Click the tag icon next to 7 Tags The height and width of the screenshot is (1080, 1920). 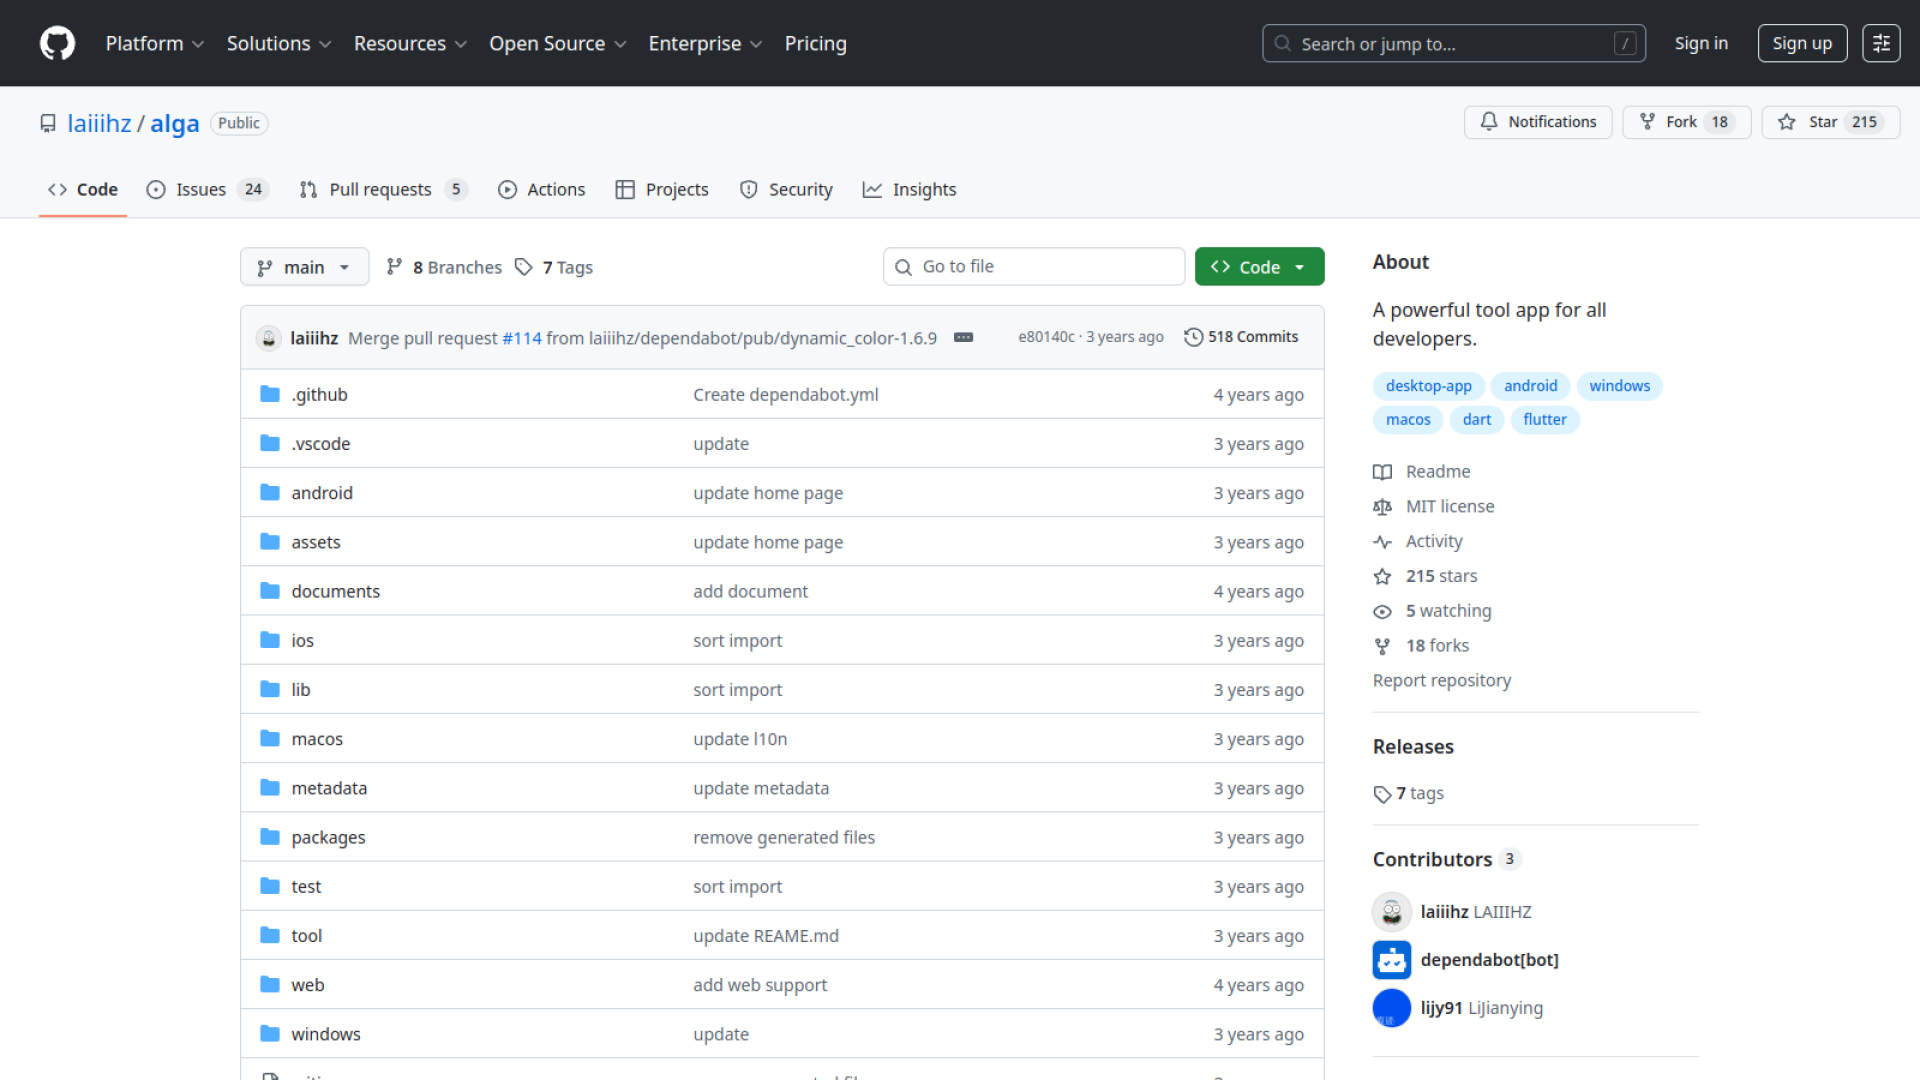tap(523, 267)
